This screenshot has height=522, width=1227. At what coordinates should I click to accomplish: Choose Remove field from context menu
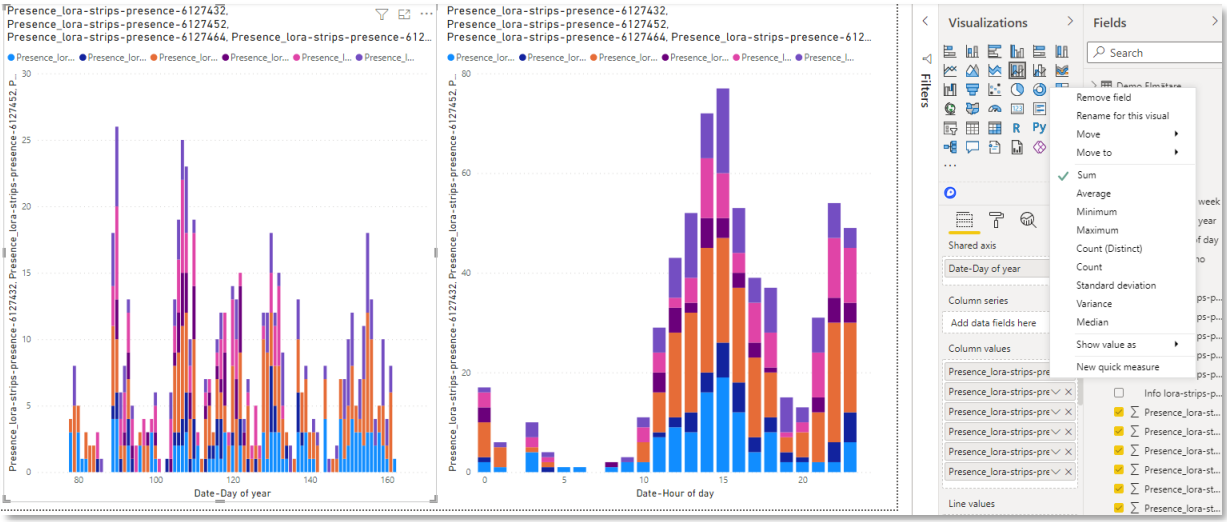[x=1104, y=97]
